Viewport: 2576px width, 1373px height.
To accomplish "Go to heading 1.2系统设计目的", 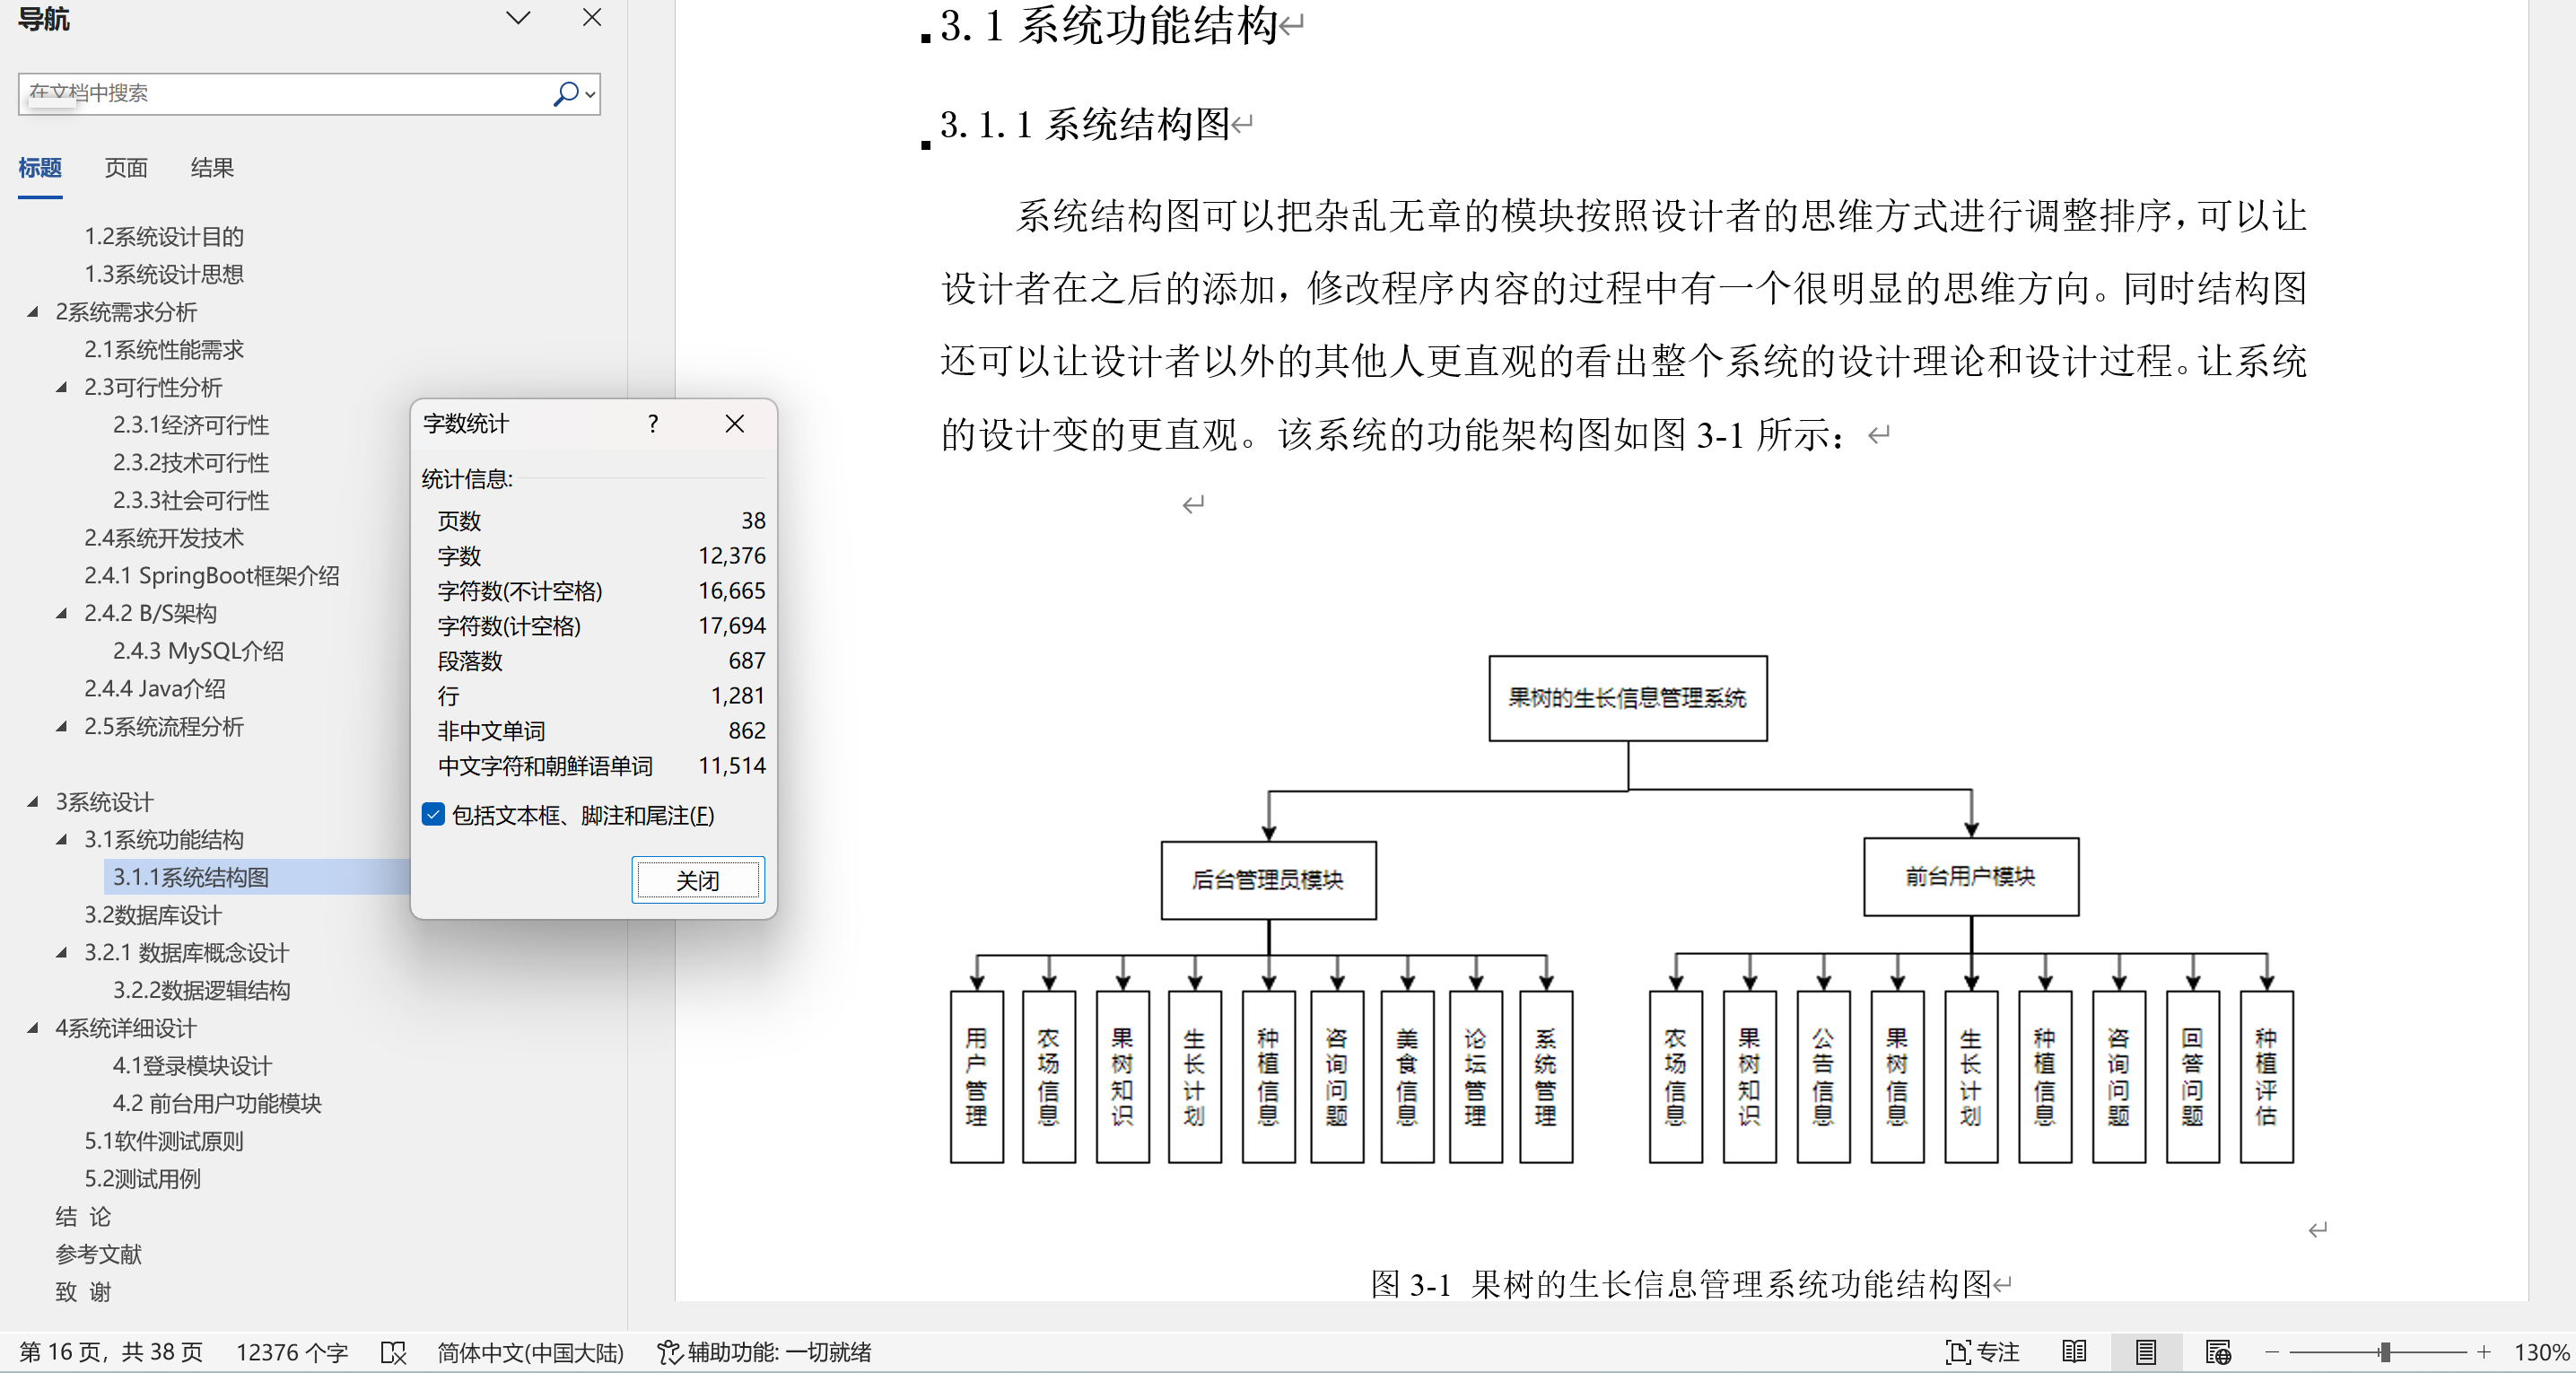I will pos(164,237).
